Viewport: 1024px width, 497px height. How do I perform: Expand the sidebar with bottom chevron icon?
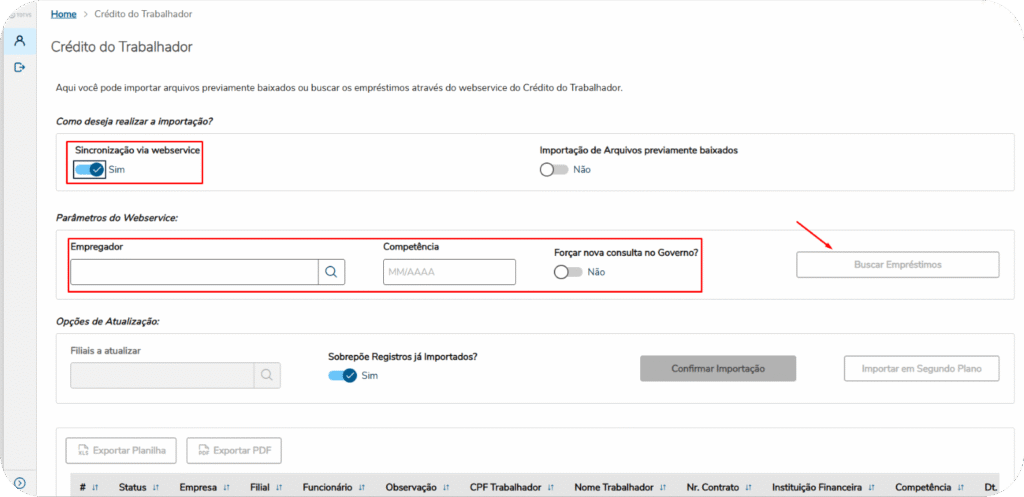click(x=20, y=483)
